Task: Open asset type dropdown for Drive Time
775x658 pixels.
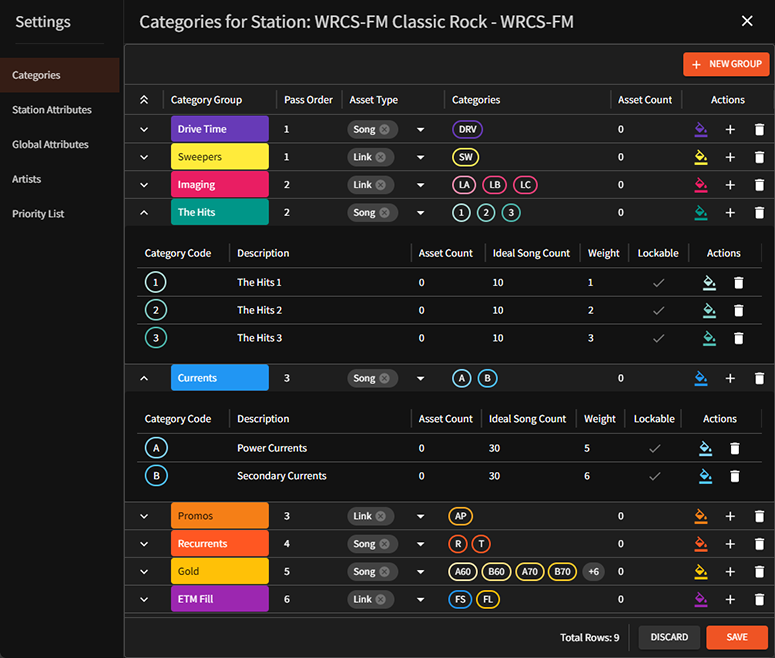Action: pos(420,130)
